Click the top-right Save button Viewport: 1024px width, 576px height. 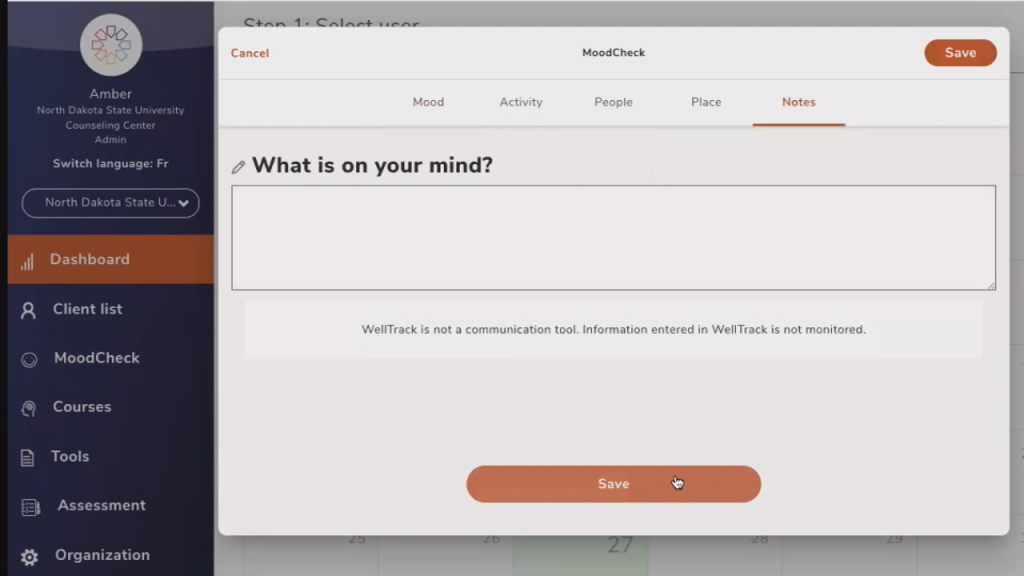pyautogui.click(x=960, y=53)
